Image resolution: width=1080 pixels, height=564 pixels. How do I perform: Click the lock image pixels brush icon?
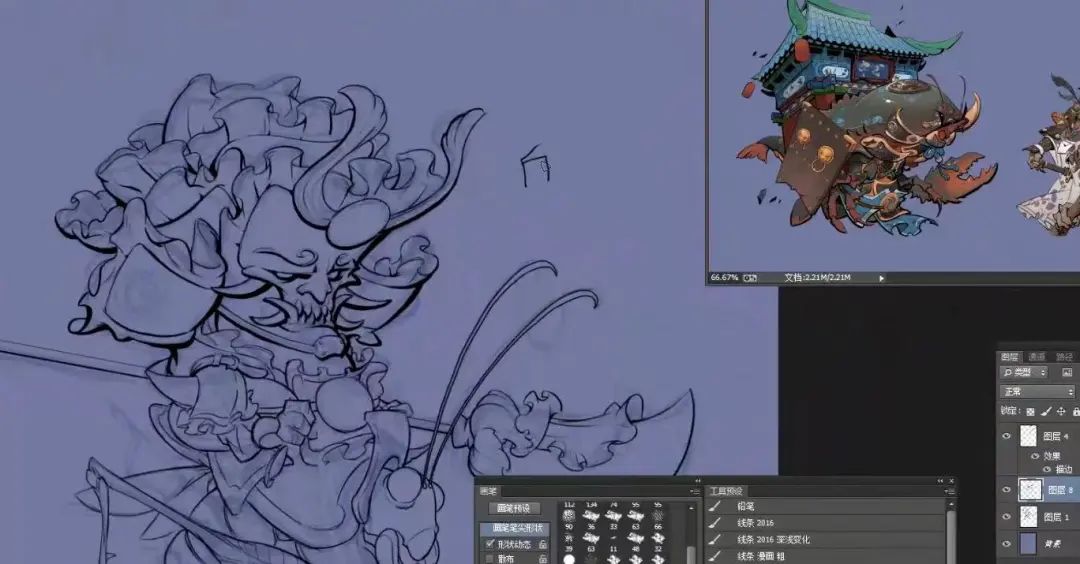1046,411
